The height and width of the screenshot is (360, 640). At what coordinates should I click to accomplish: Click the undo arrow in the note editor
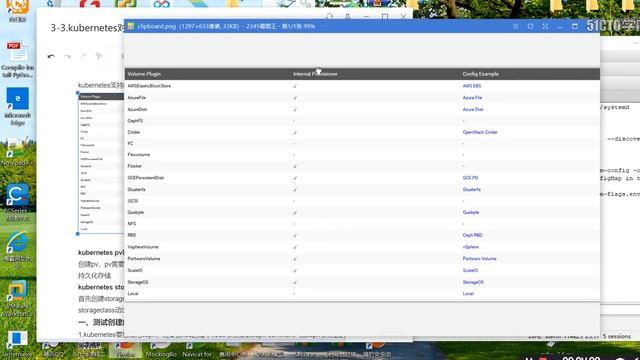51,56
